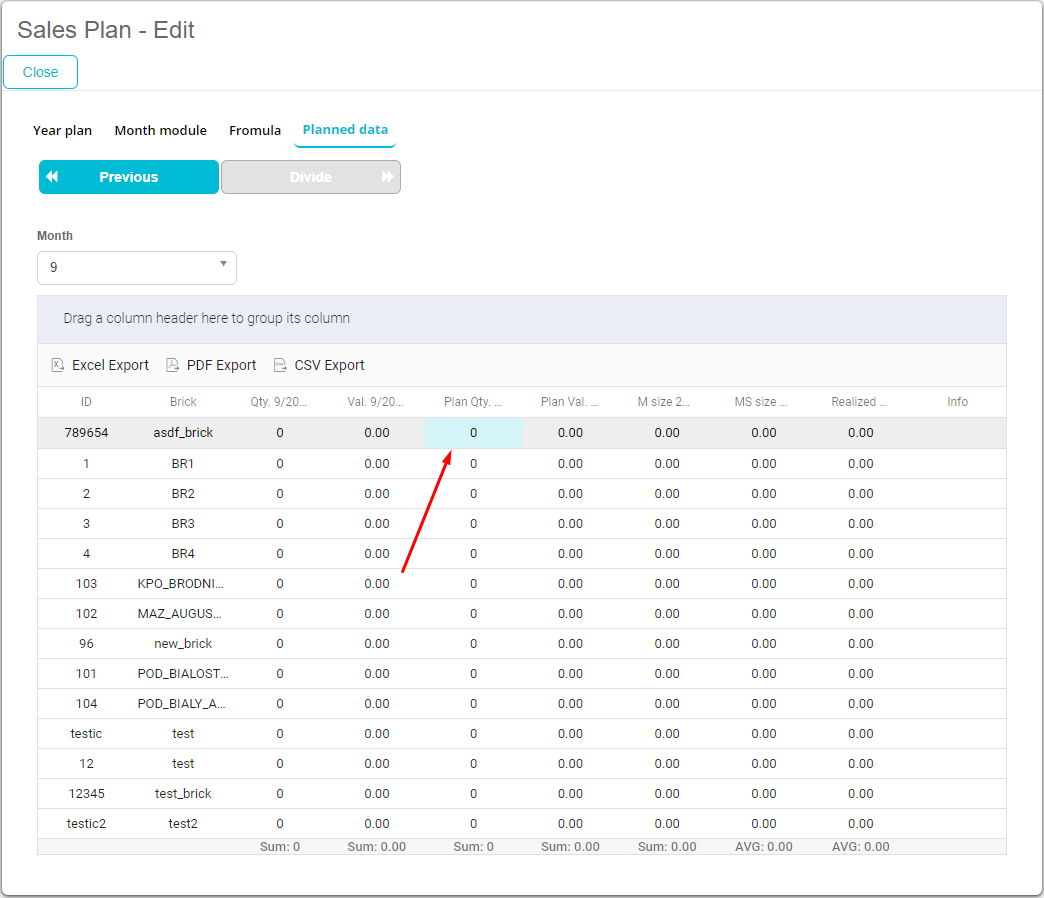Click the Excel Export icon
Image resolution: width=1044 pixels, height=898 pixels.
tap(58, 366)
